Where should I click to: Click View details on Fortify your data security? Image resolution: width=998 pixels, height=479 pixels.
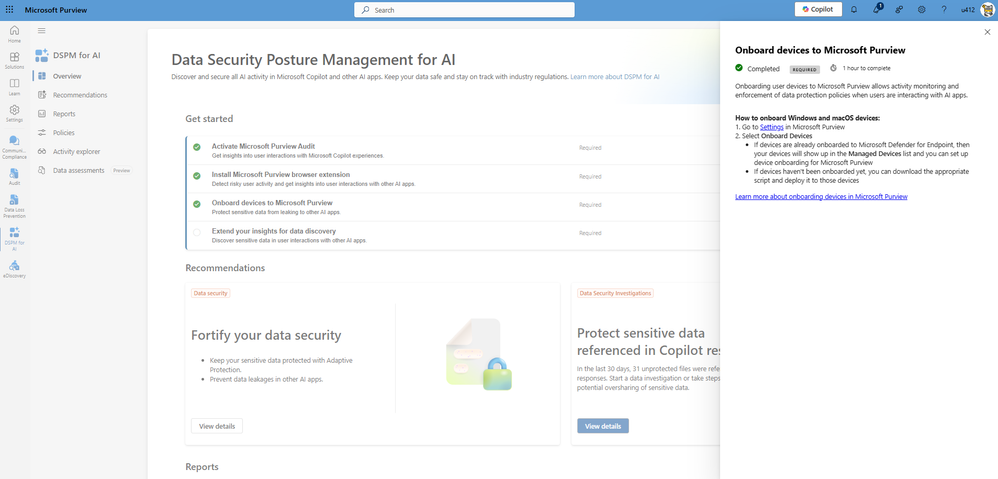coord(217,426)
